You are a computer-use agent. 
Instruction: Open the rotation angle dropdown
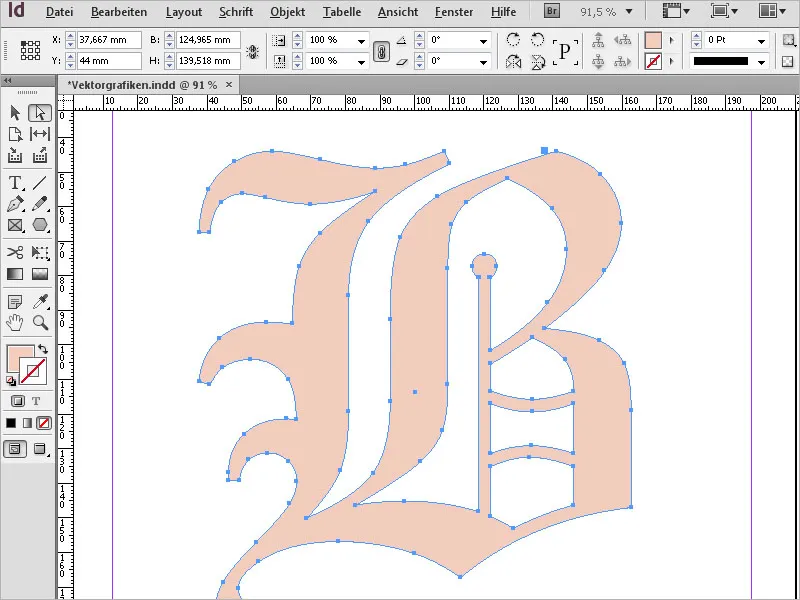(483, 41)
